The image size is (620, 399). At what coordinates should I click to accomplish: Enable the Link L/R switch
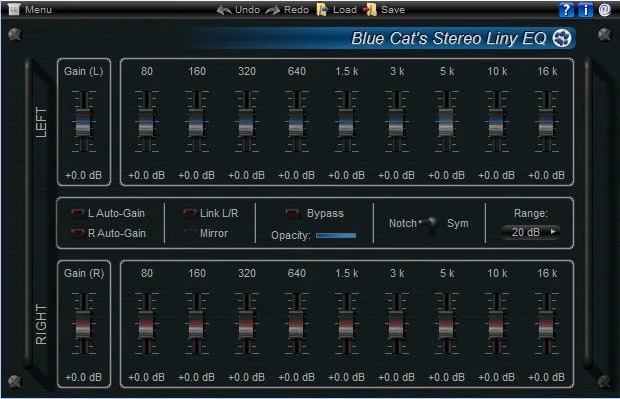[189, 213]
